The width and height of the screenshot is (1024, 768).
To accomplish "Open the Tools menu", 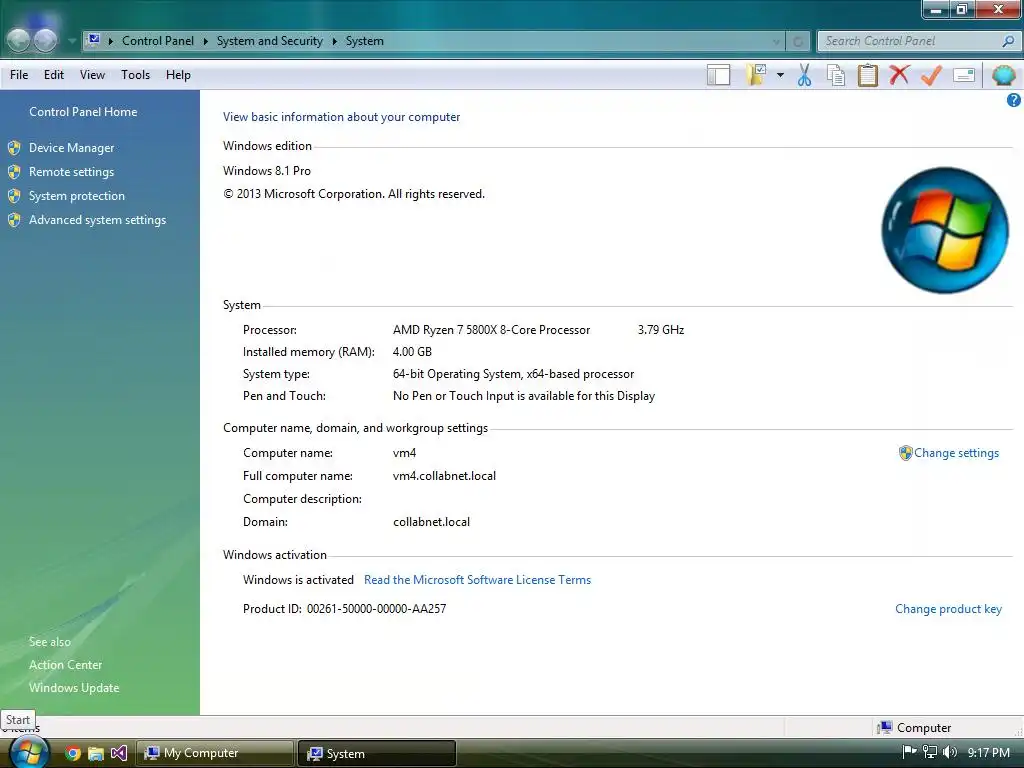I will 135,75.
